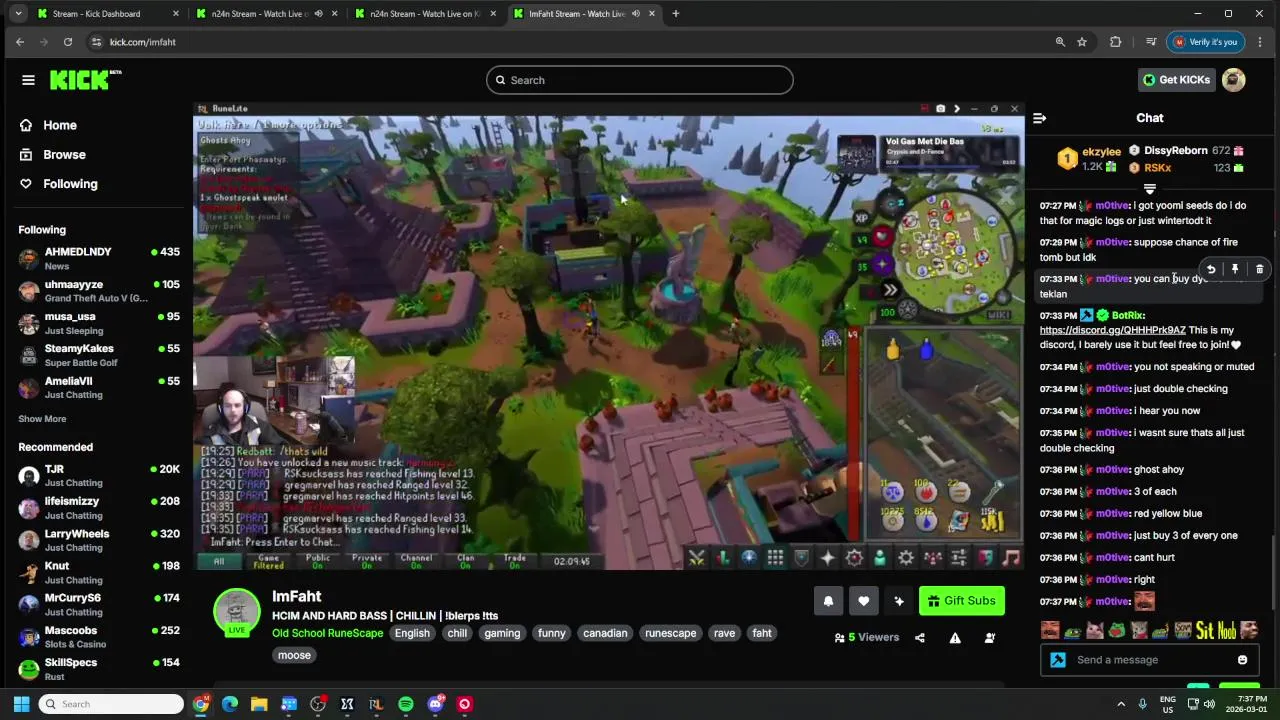
Task: Open the MrCurryS6 recommended channel
Action: coord(98,604)
